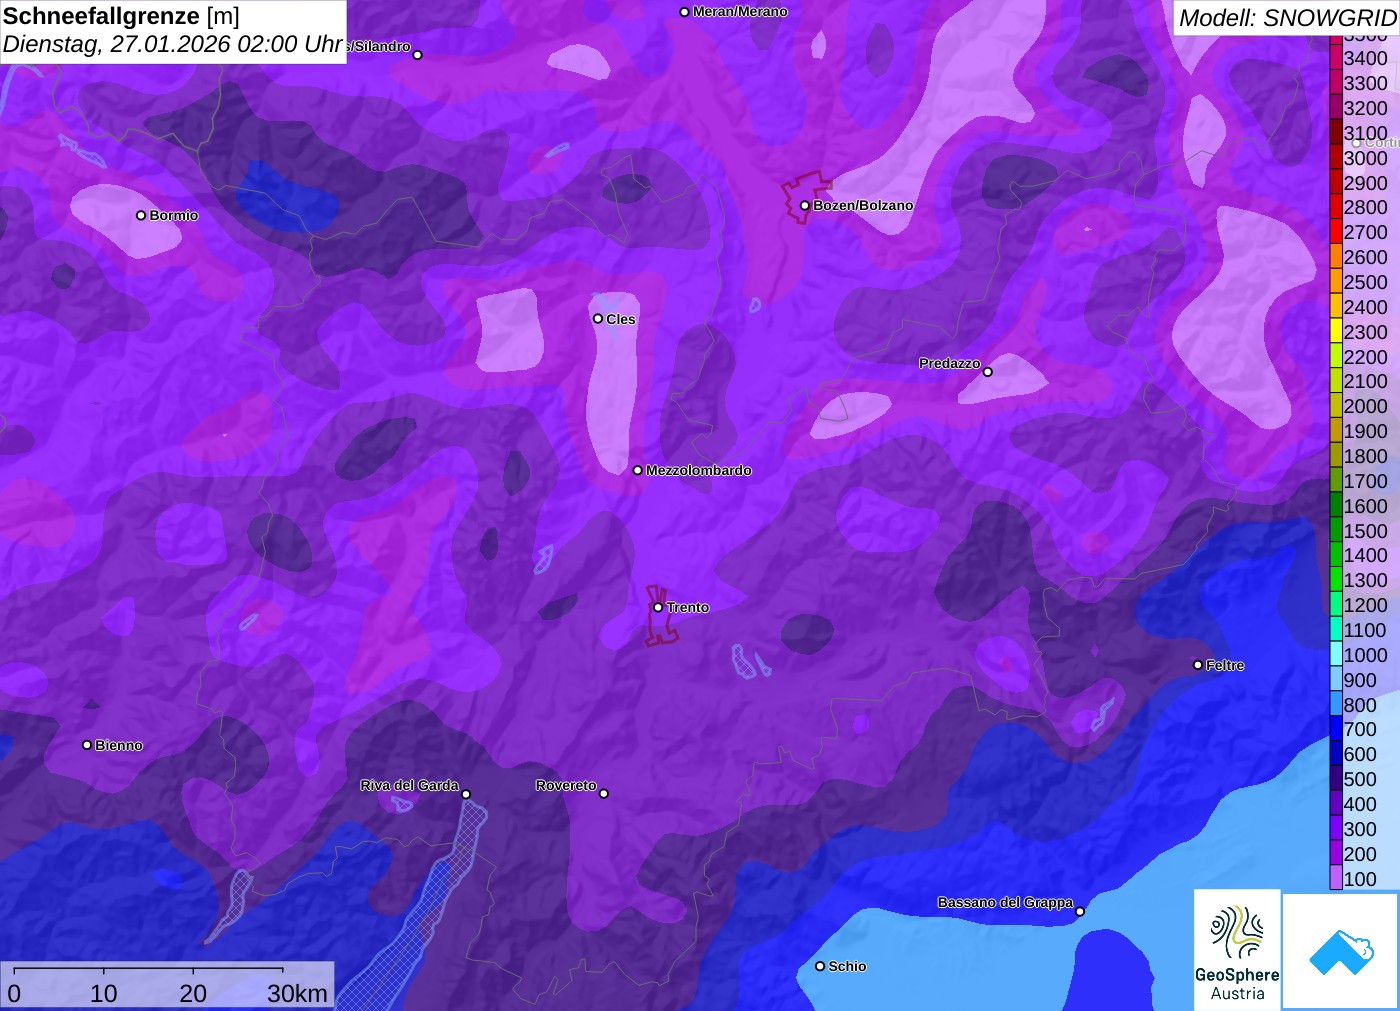The width and height of the screenshot is (1400, 1011).
Task: Click the '3400' legend value
Action: (x=1365, y=58)
